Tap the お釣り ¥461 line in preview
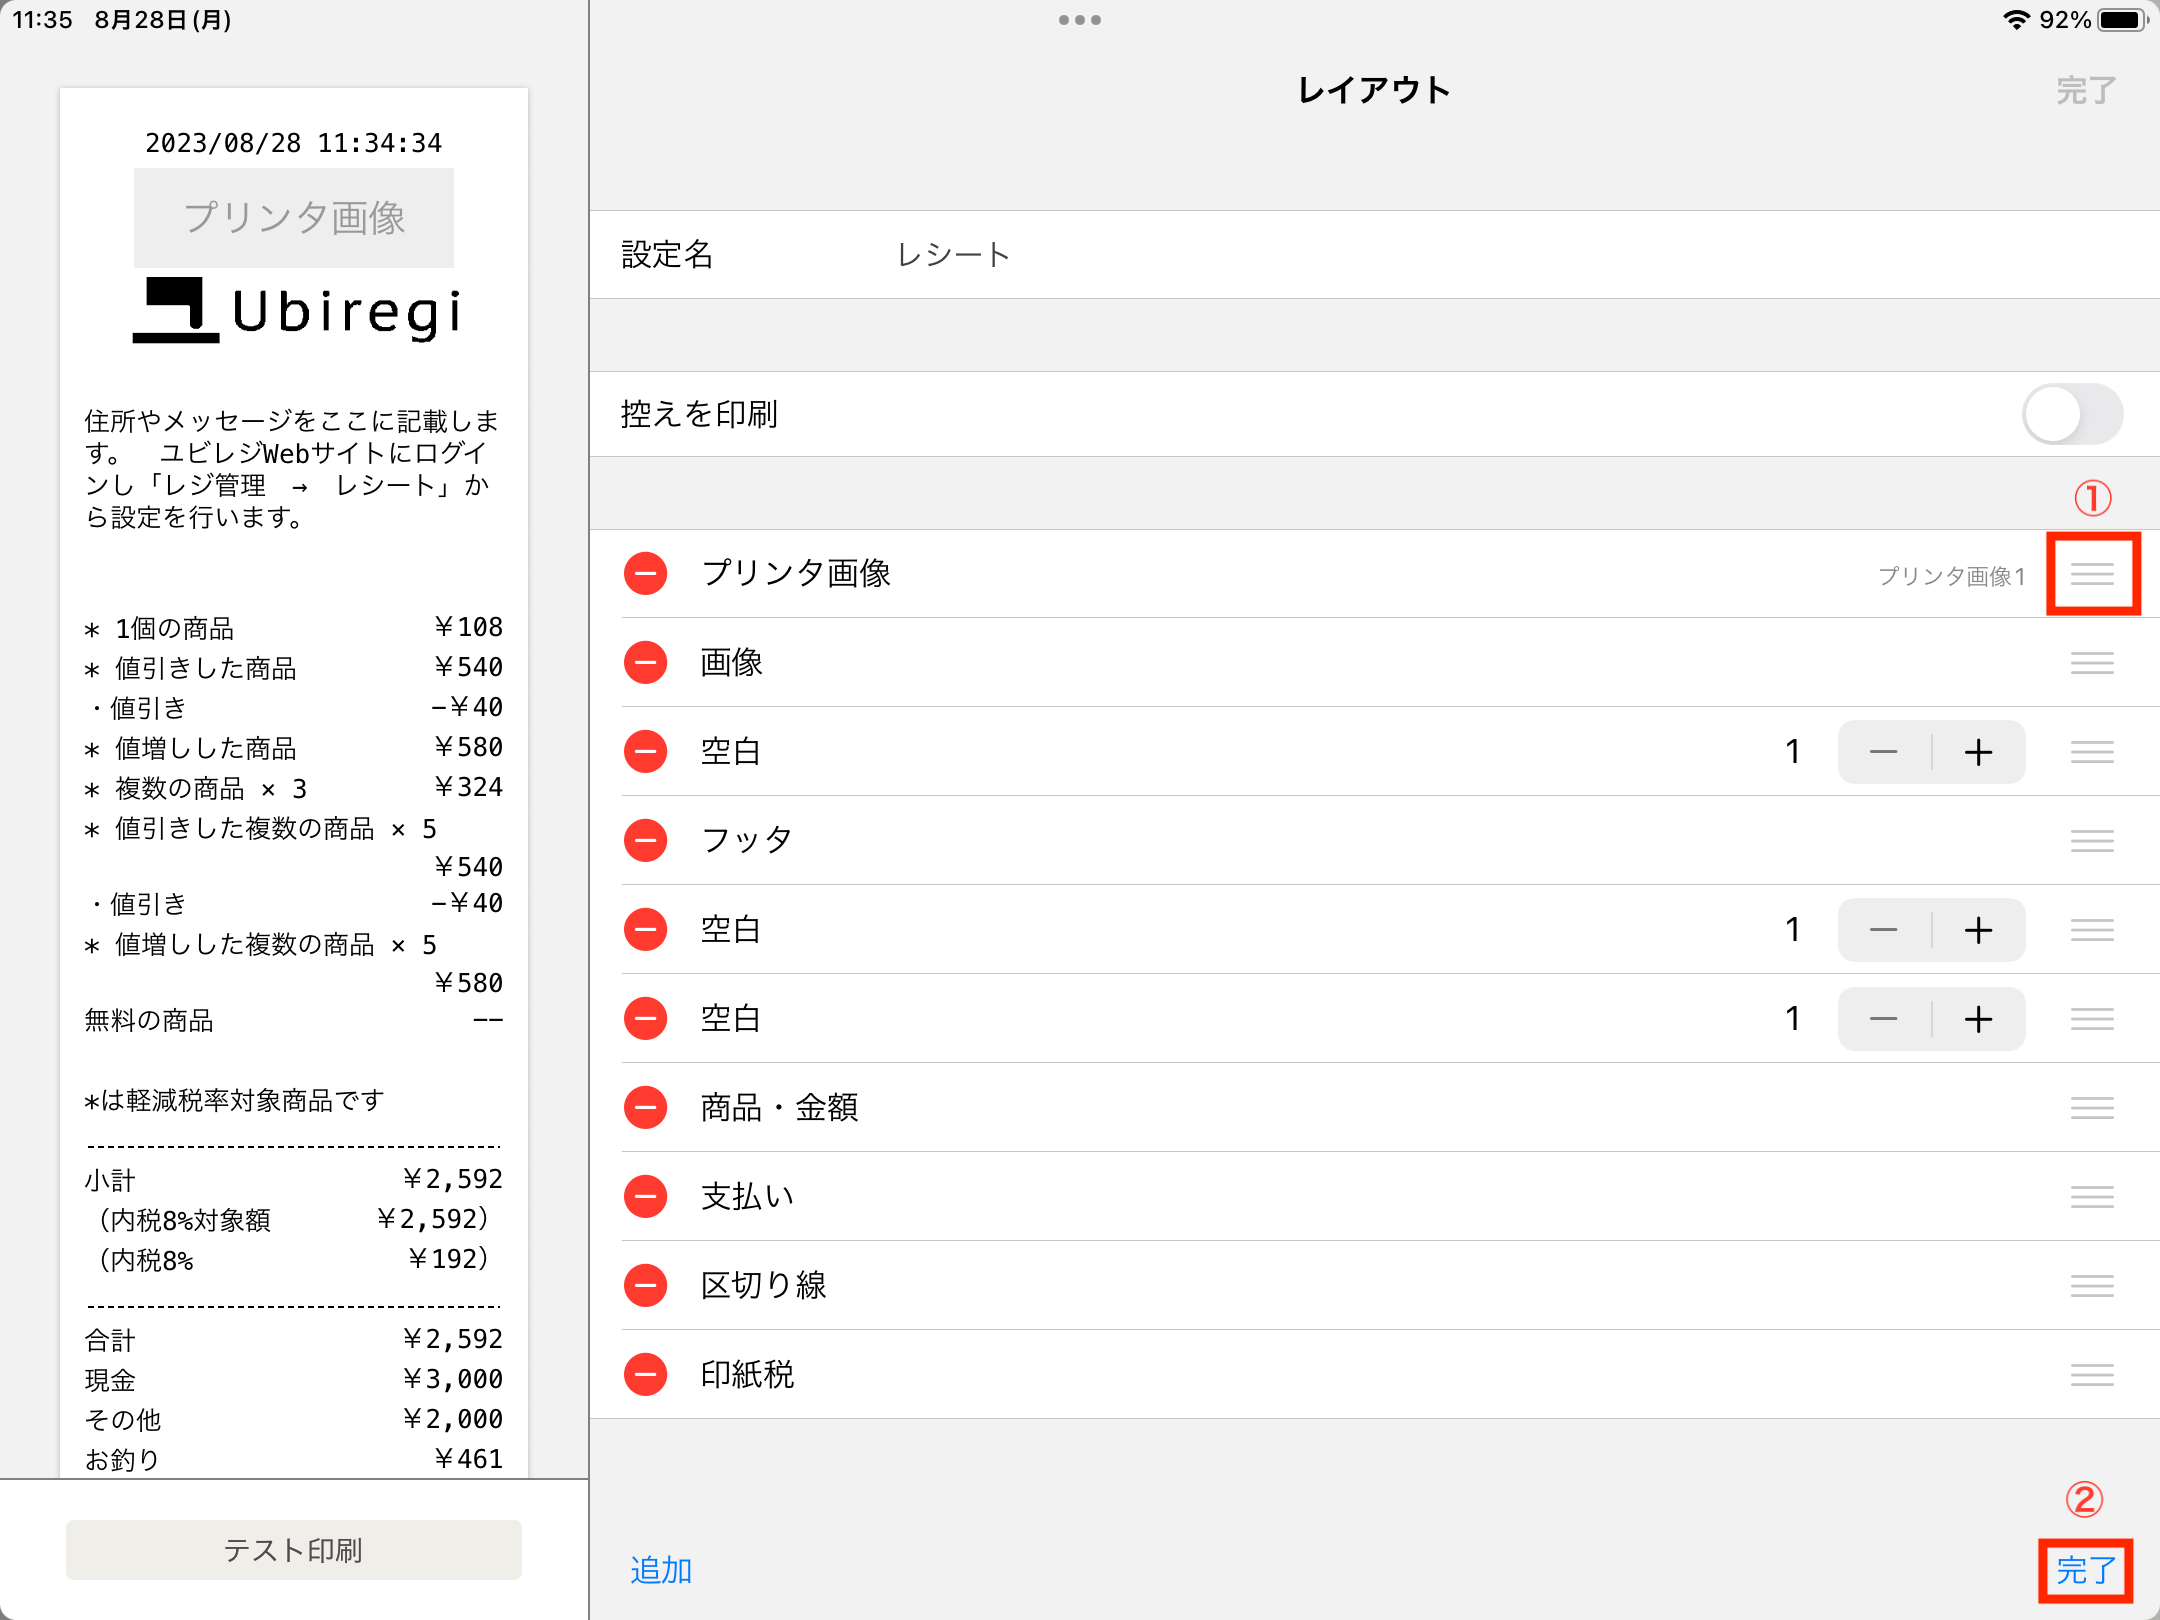 (x=294, y=1459)
